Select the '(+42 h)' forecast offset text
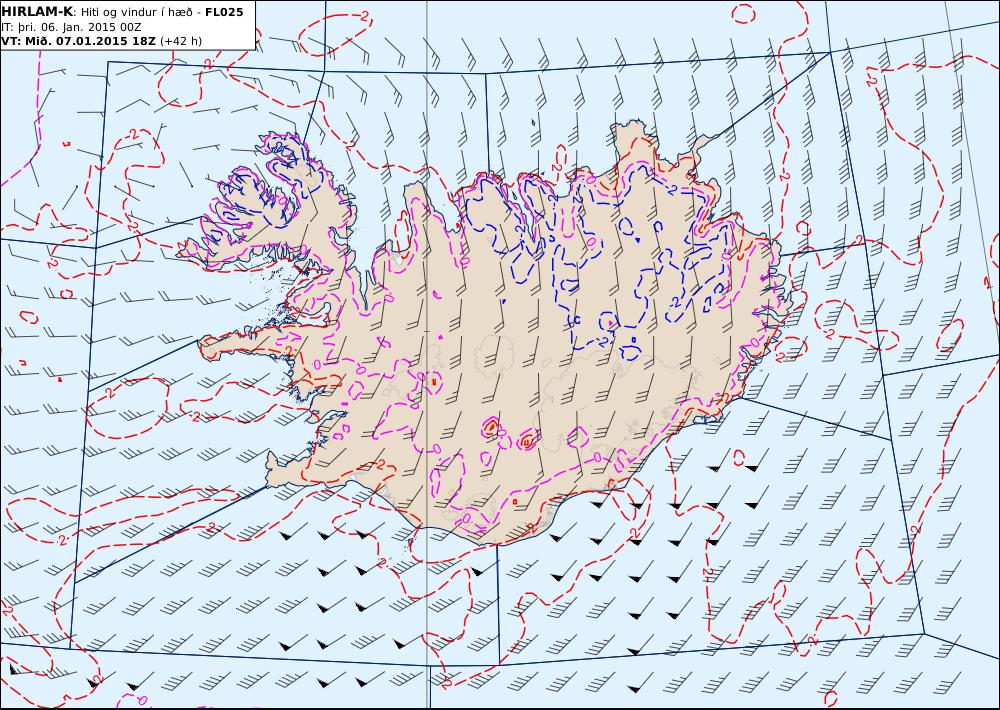 (x=180, y=41)
